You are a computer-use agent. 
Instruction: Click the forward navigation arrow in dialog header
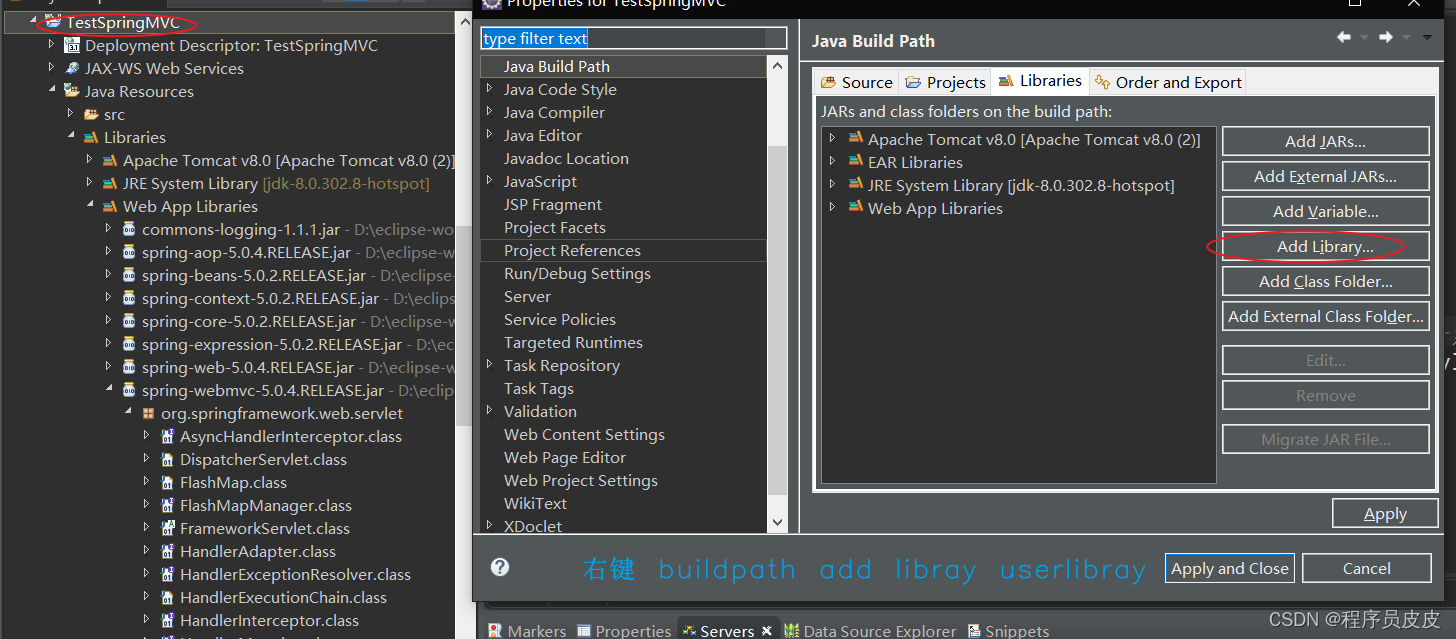(x=1386, y=37)
